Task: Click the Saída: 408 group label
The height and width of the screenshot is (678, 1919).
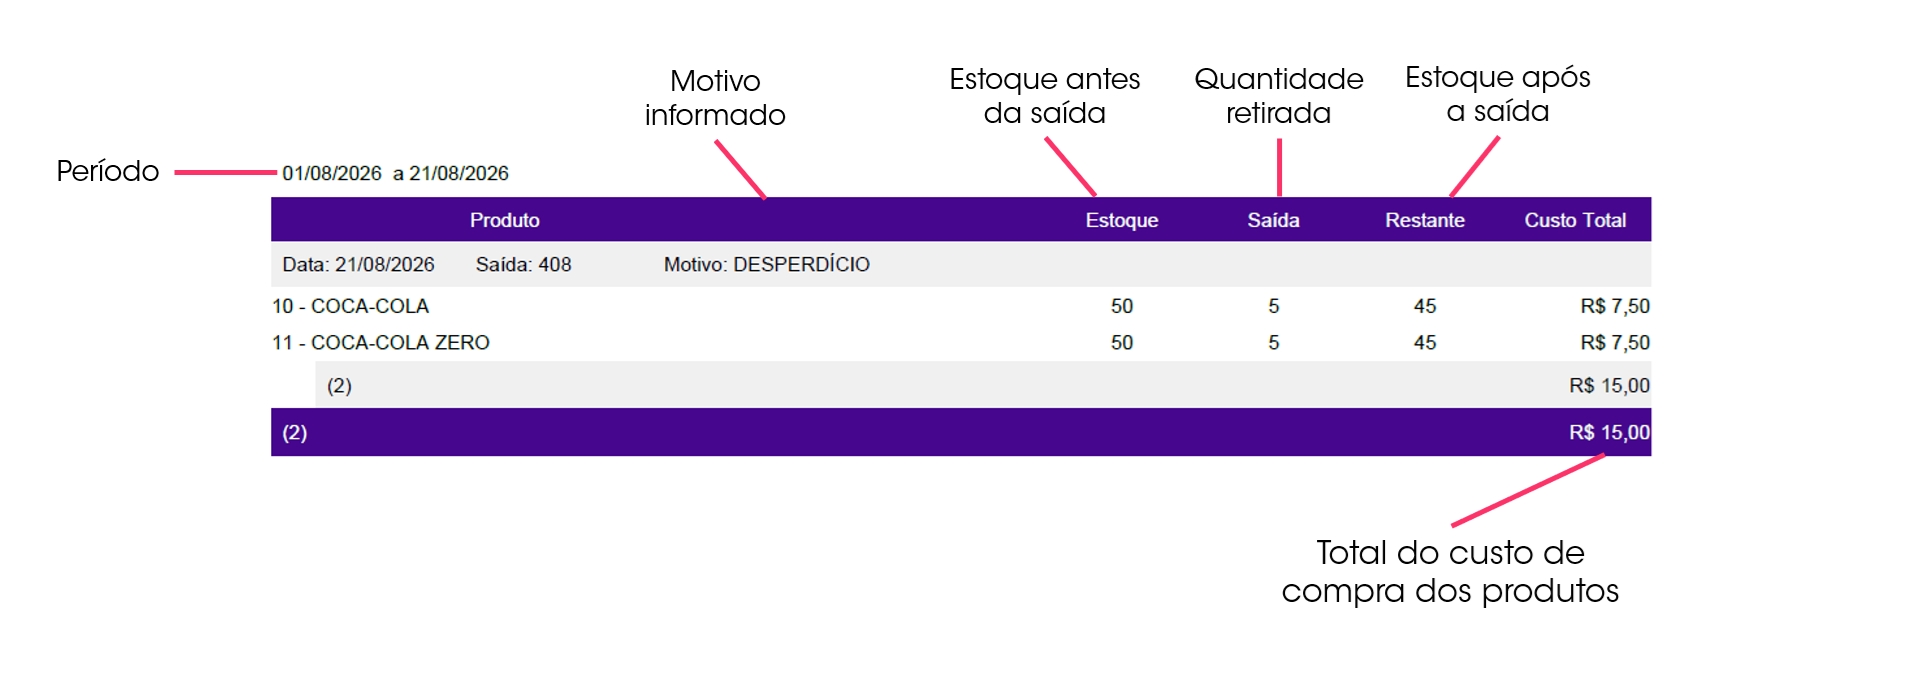Action: point(523,264)
